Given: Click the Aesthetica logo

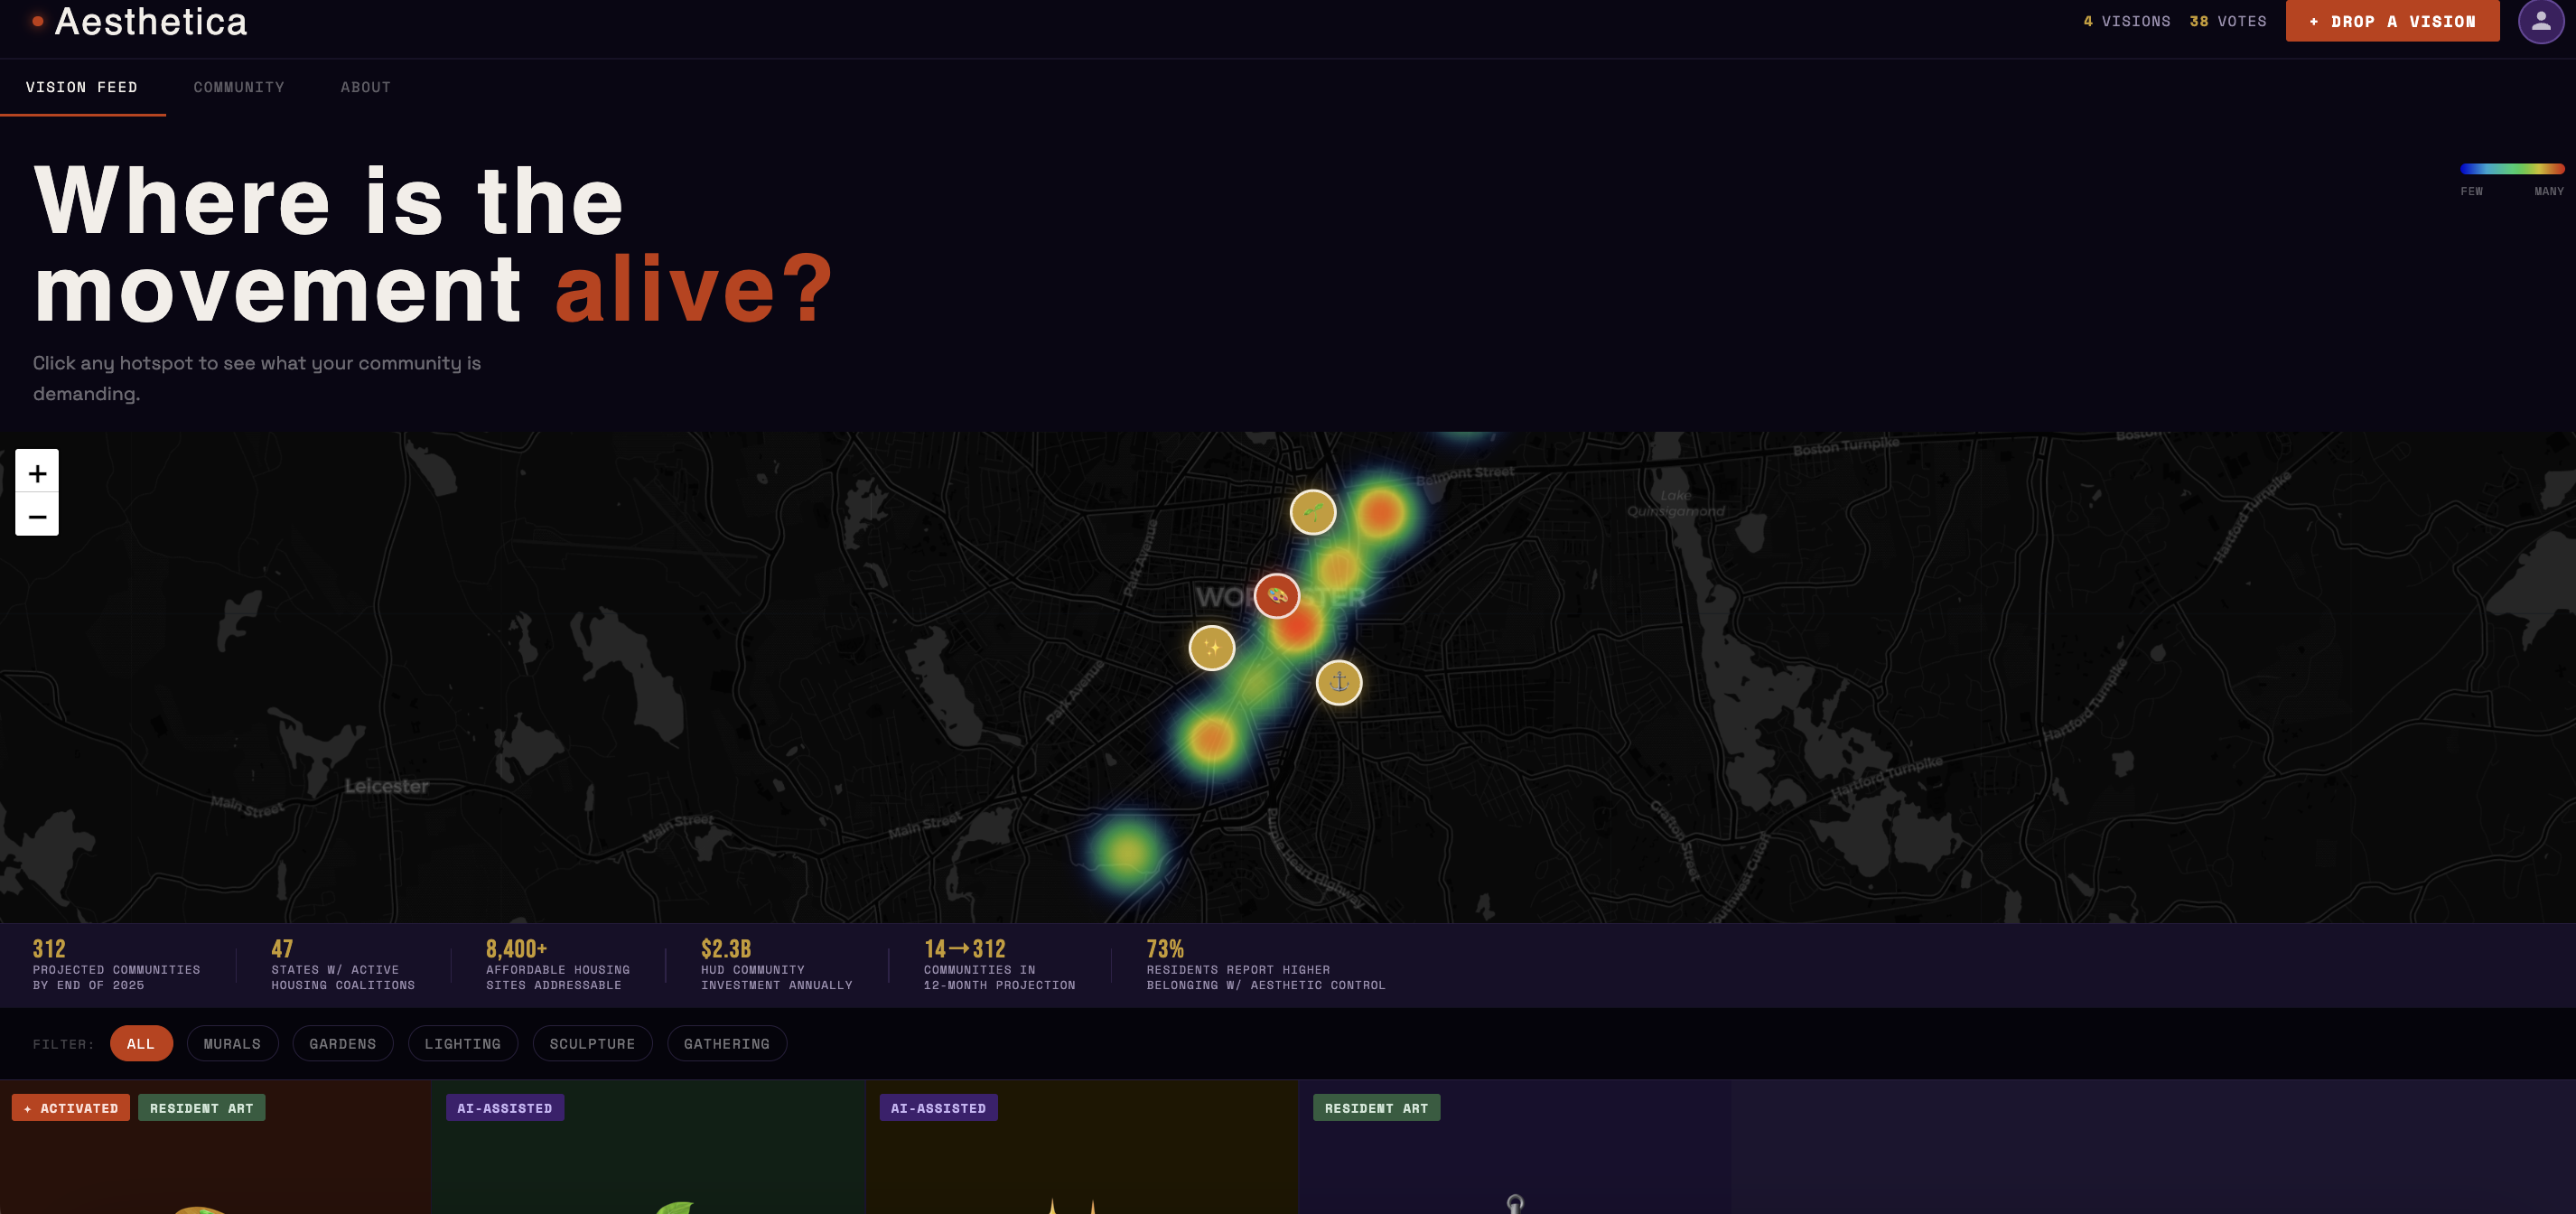Looking at the screenshot, I should tap(150, 21).
